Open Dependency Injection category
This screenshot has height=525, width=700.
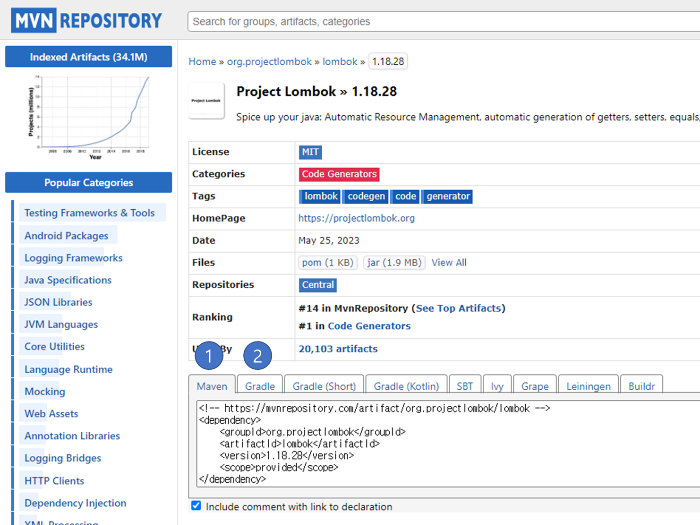coord(75,503)
